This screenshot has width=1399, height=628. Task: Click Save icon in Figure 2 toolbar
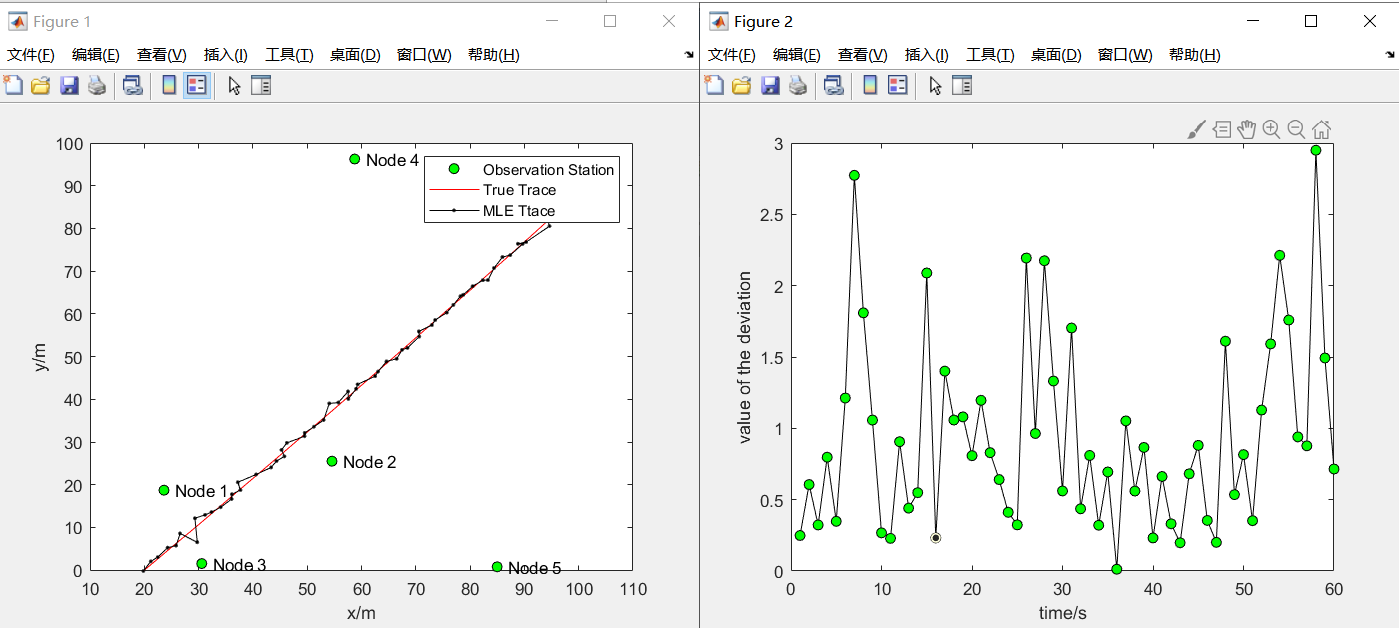pos(770,85)
